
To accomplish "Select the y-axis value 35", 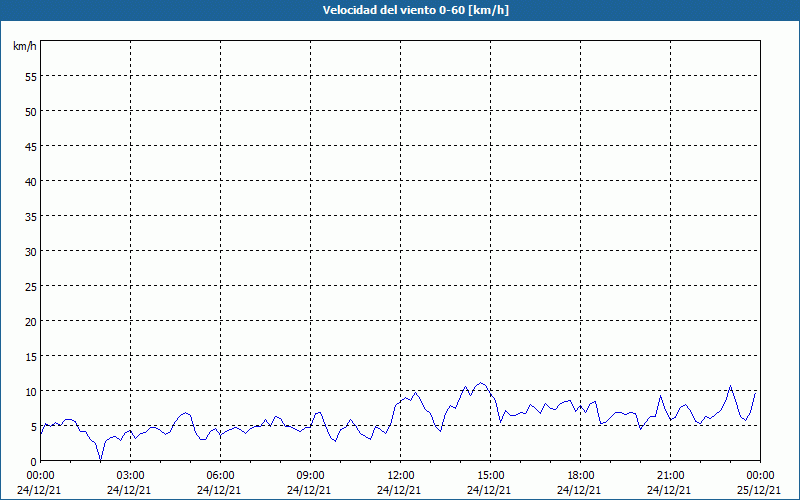I will click(x=31, y=217).
